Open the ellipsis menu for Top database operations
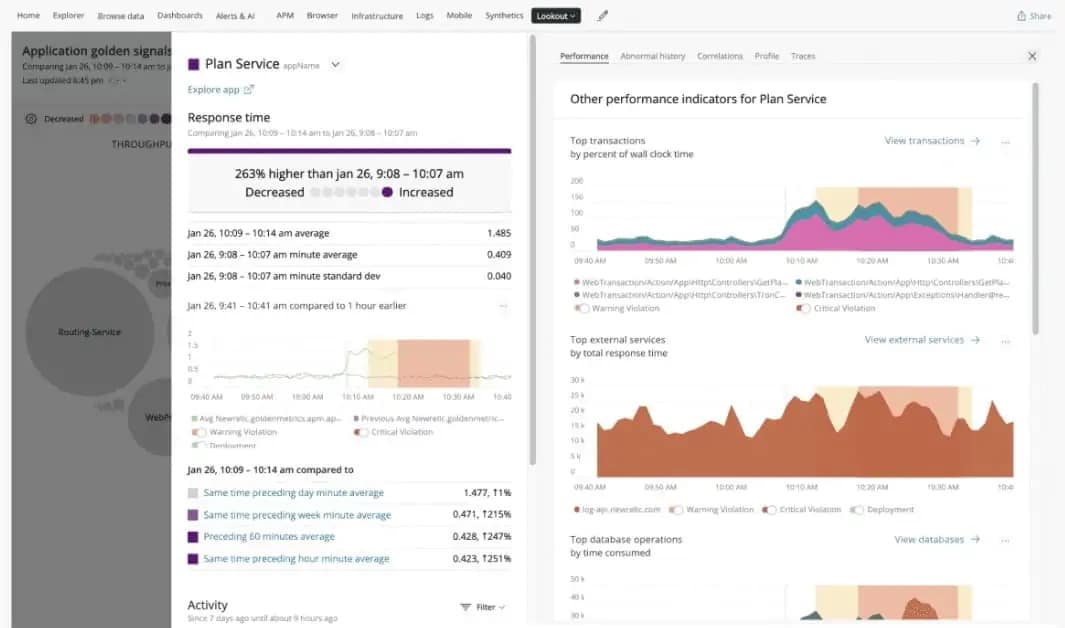Screen dimensions: 1065x628 1005,540
